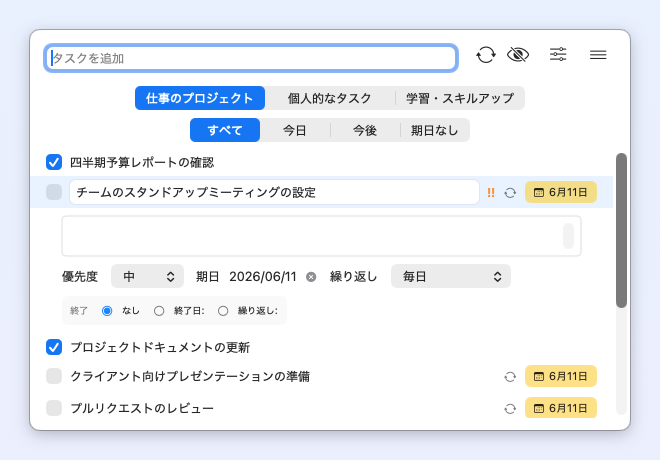The image size is (660, 460).
Task: Select the 仕事のプロジェクト tab
Action: [200, 98]
